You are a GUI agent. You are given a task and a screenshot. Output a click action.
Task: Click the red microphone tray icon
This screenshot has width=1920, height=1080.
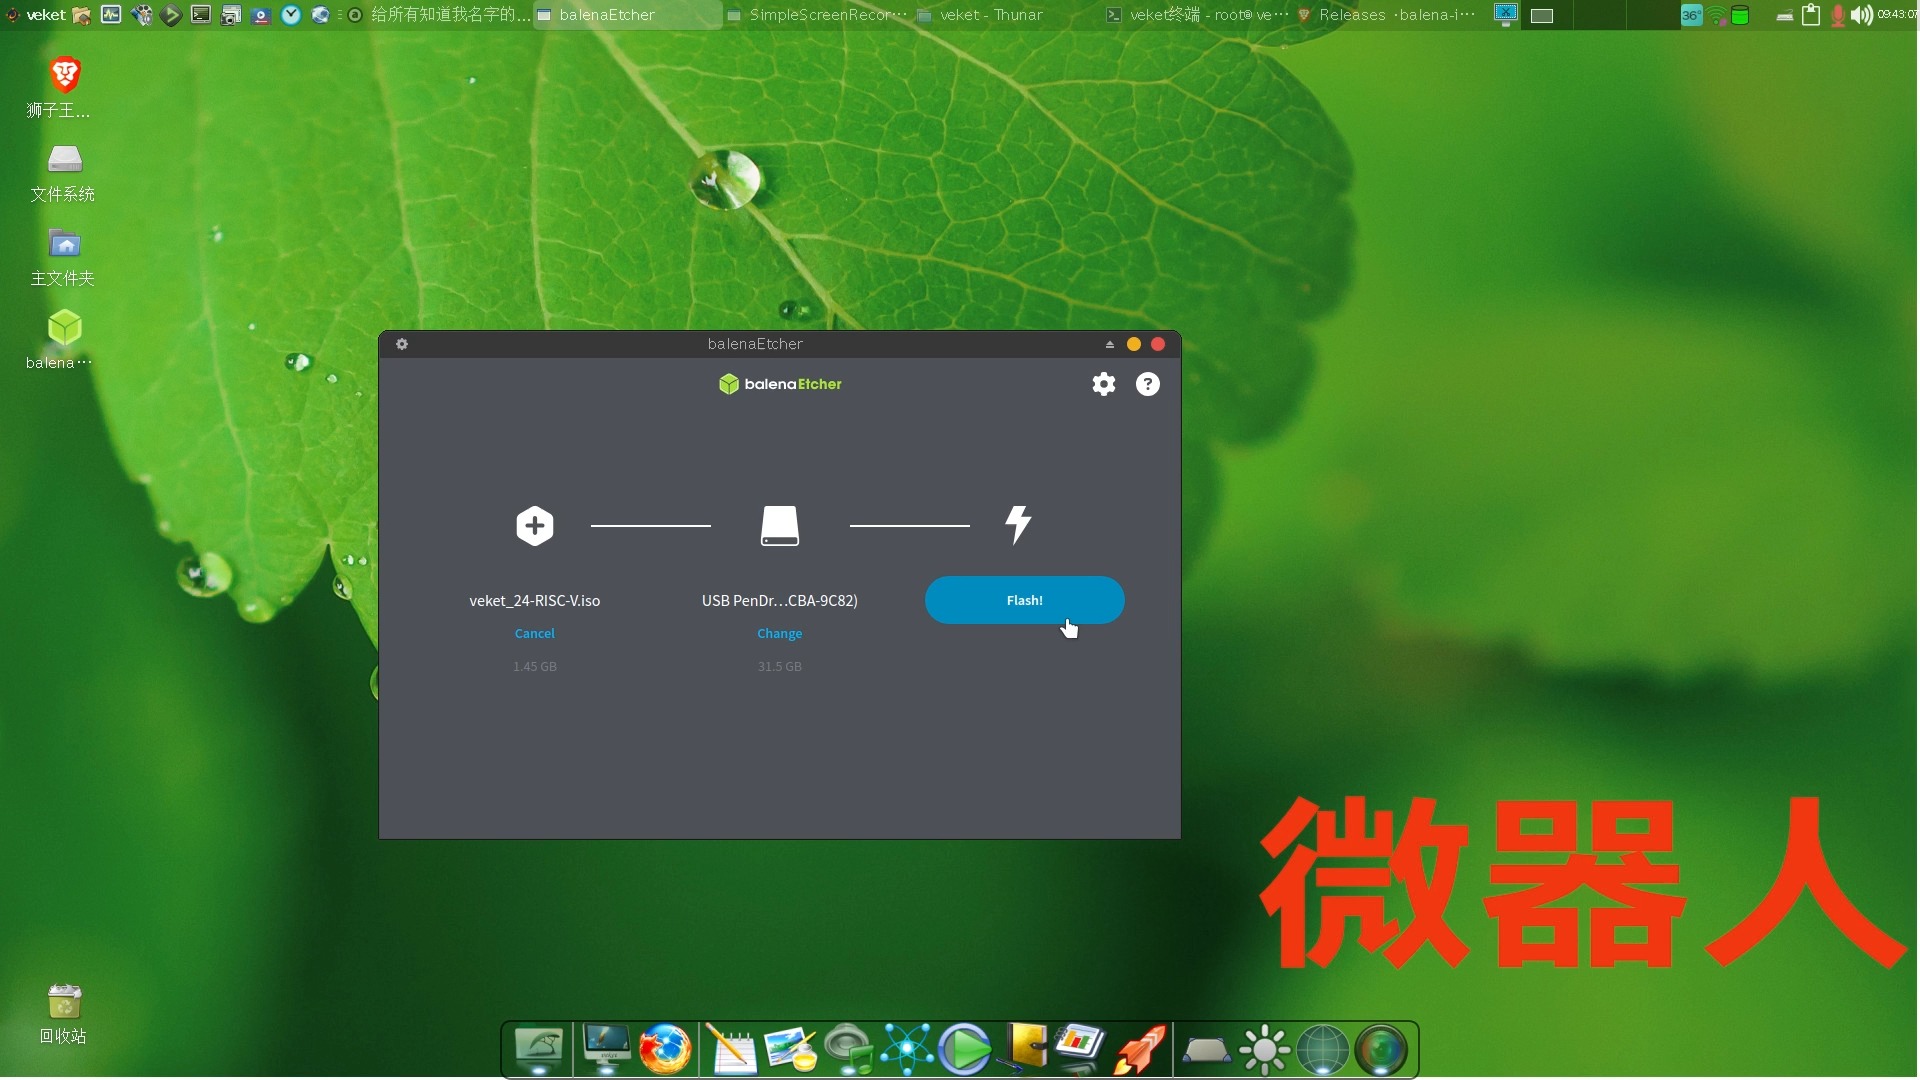point(1838,15)
